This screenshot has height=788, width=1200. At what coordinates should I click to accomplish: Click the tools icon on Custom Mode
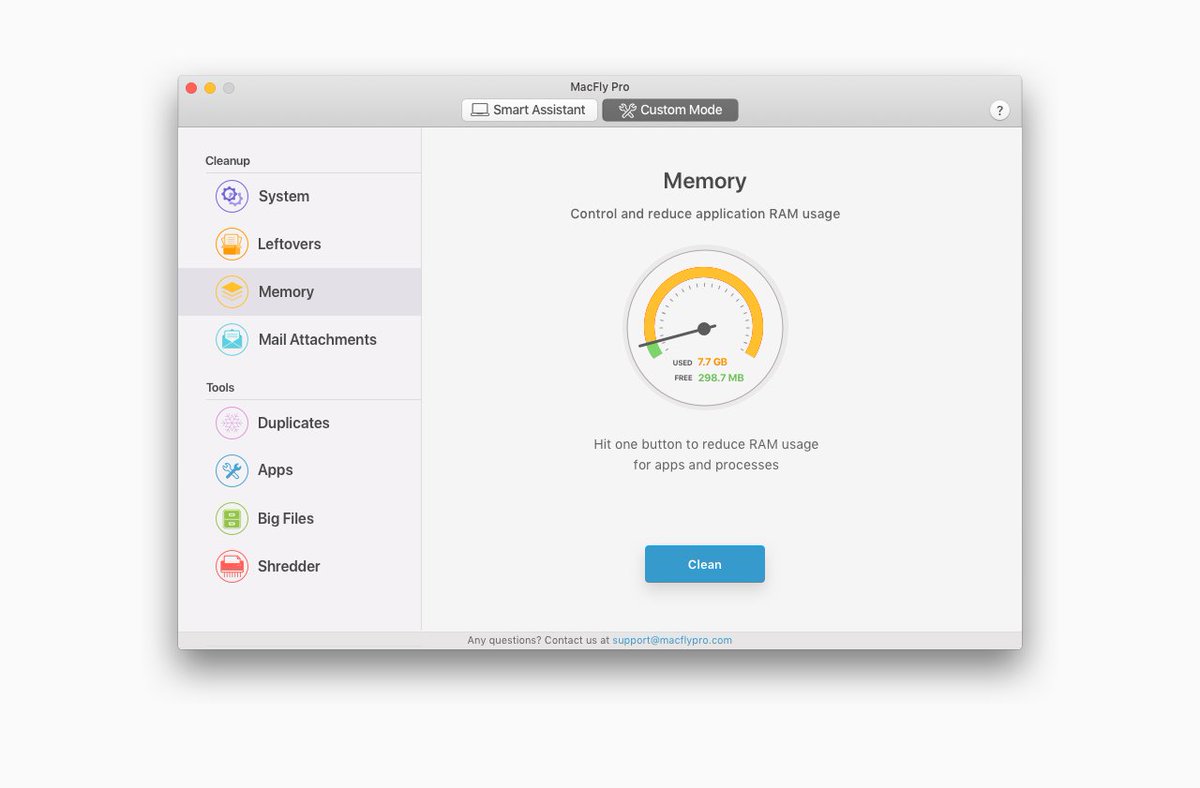tap(627, 110)
